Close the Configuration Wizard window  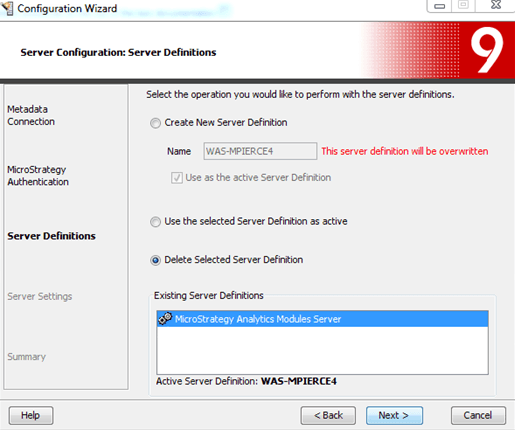click(496, 5)
